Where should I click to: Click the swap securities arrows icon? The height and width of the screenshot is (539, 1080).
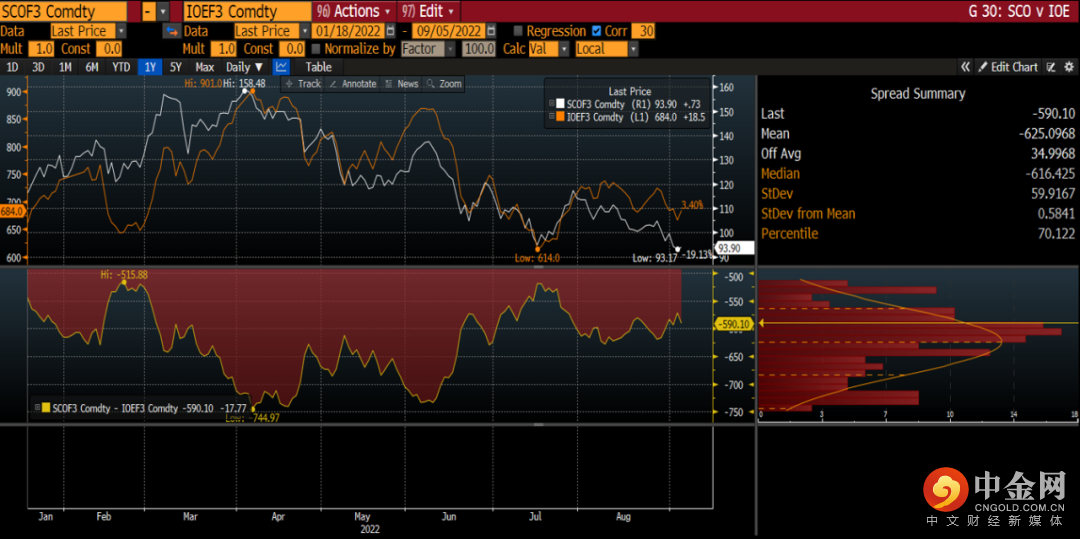click(171, 31)
